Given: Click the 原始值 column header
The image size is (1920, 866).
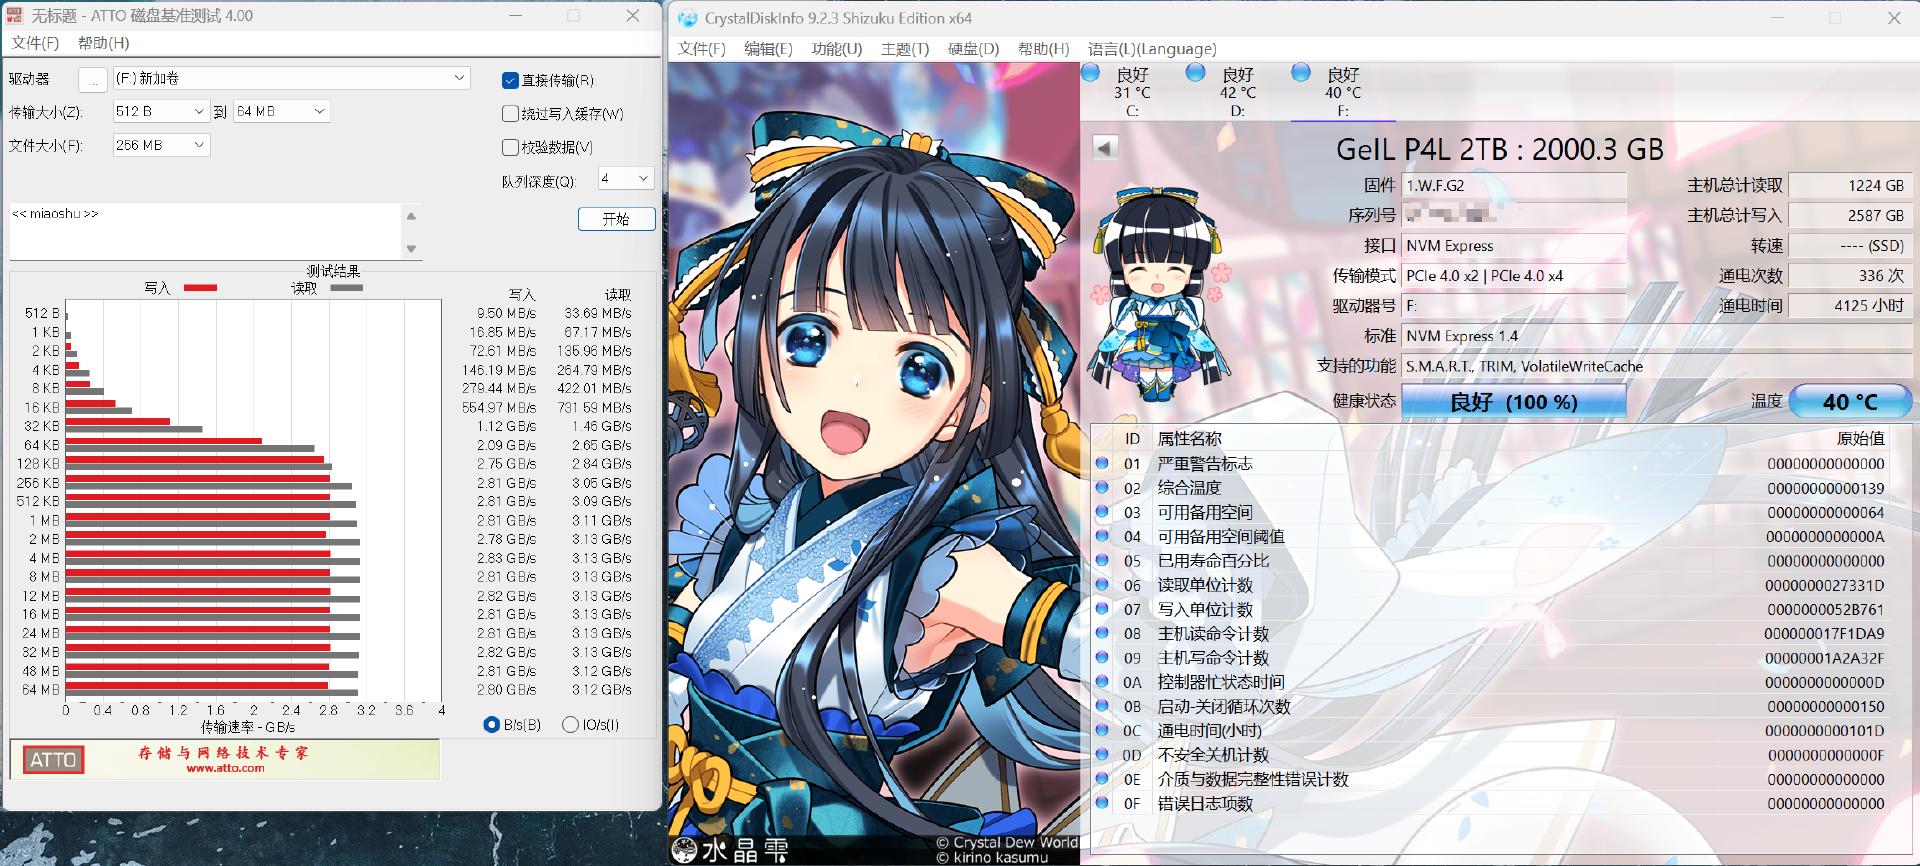Looking at the screenshot, I should click(x=1860, y=438).
